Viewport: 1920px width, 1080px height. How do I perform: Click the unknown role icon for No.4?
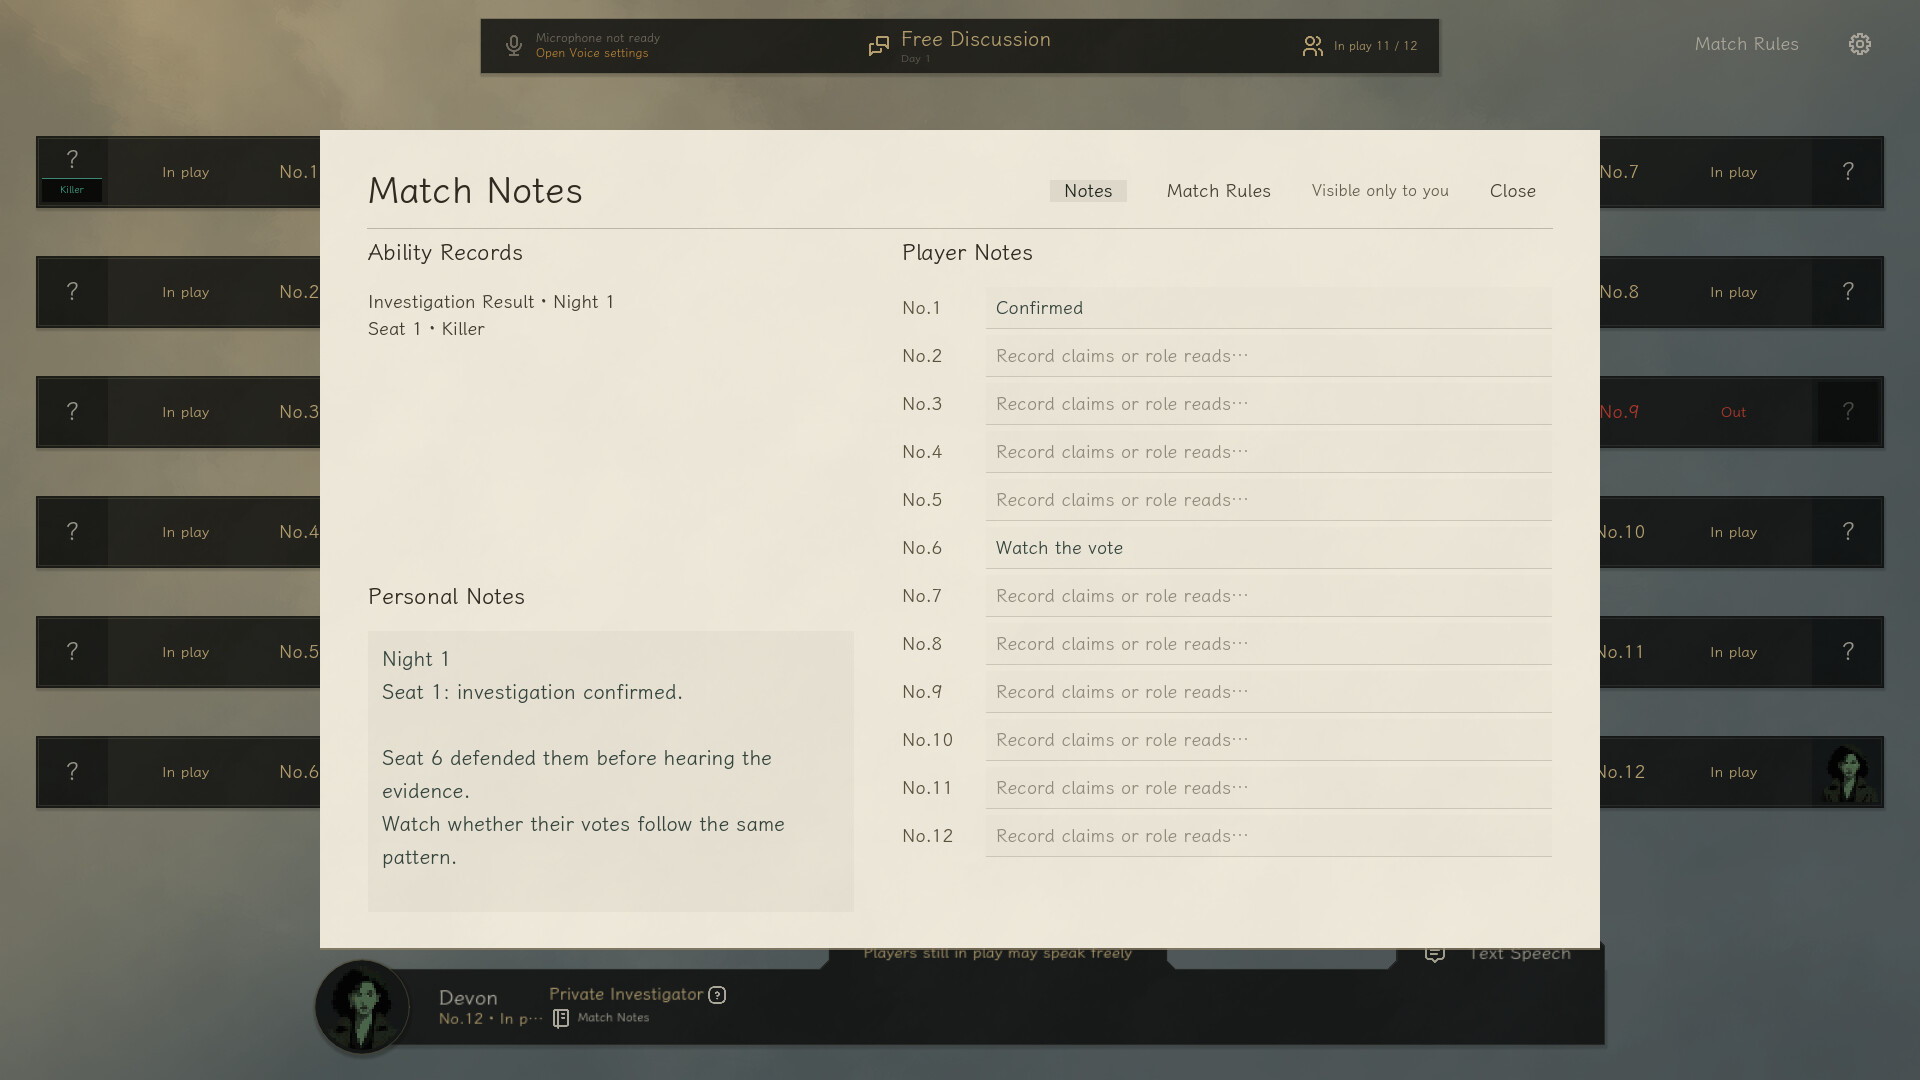72,532
